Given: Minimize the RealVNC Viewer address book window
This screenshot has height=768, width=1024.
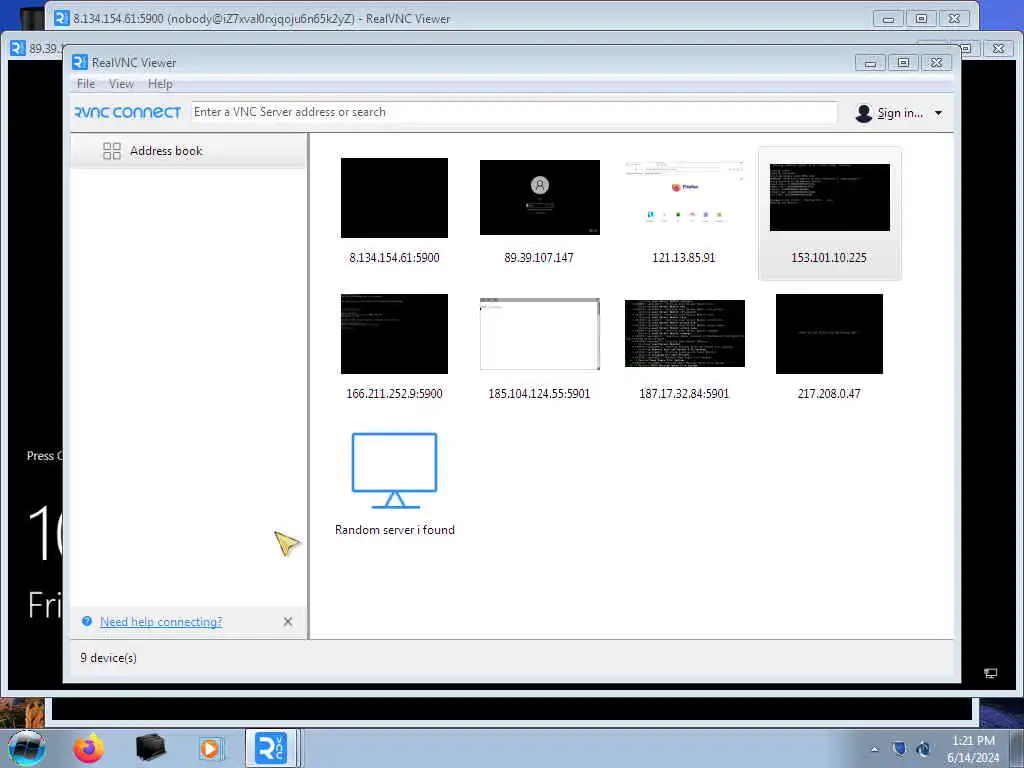Looking at the screenshot, I should (x=871, y=63).
